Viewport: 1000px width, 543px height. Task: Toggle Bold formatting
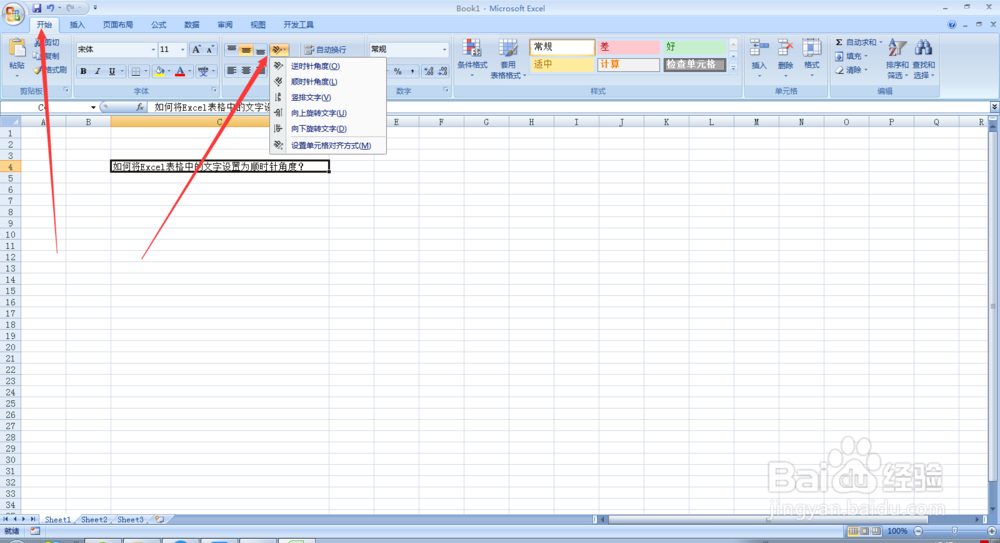[83, 71]
